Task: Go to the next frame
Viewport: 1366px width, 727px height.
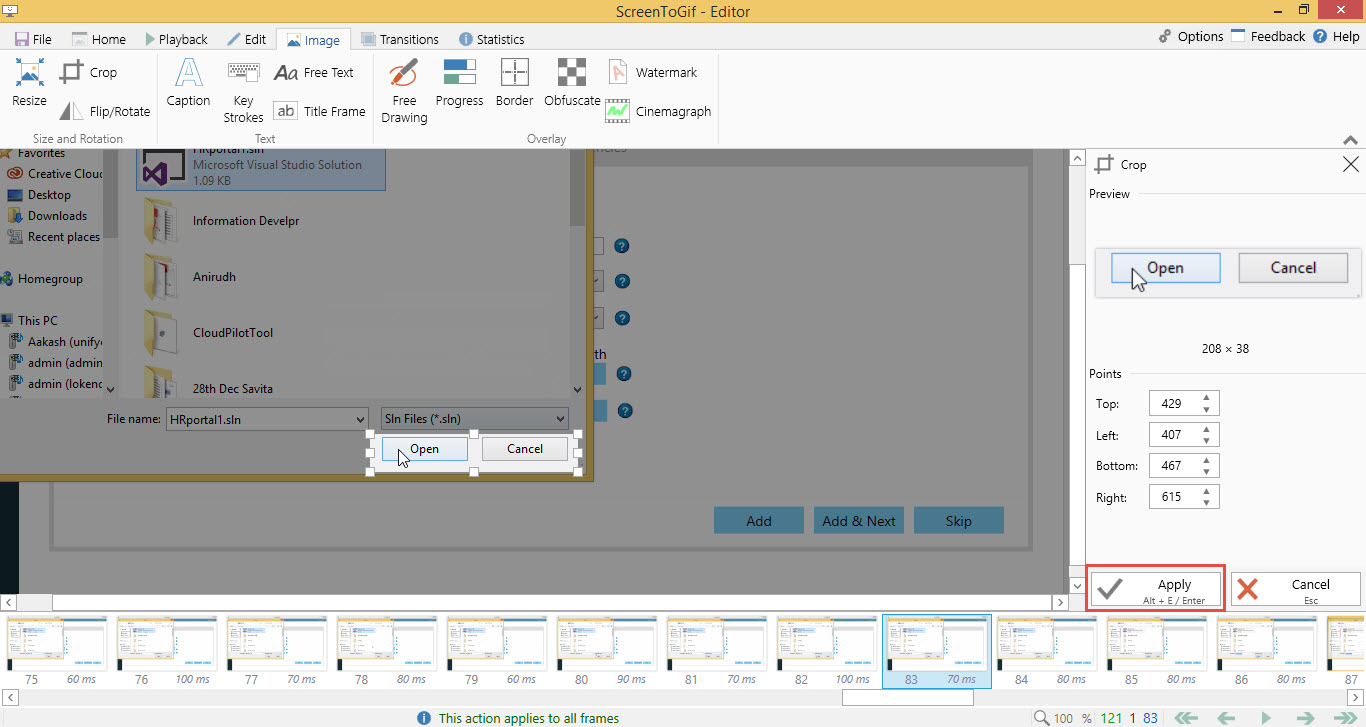Action: (x=1305, y=718)
